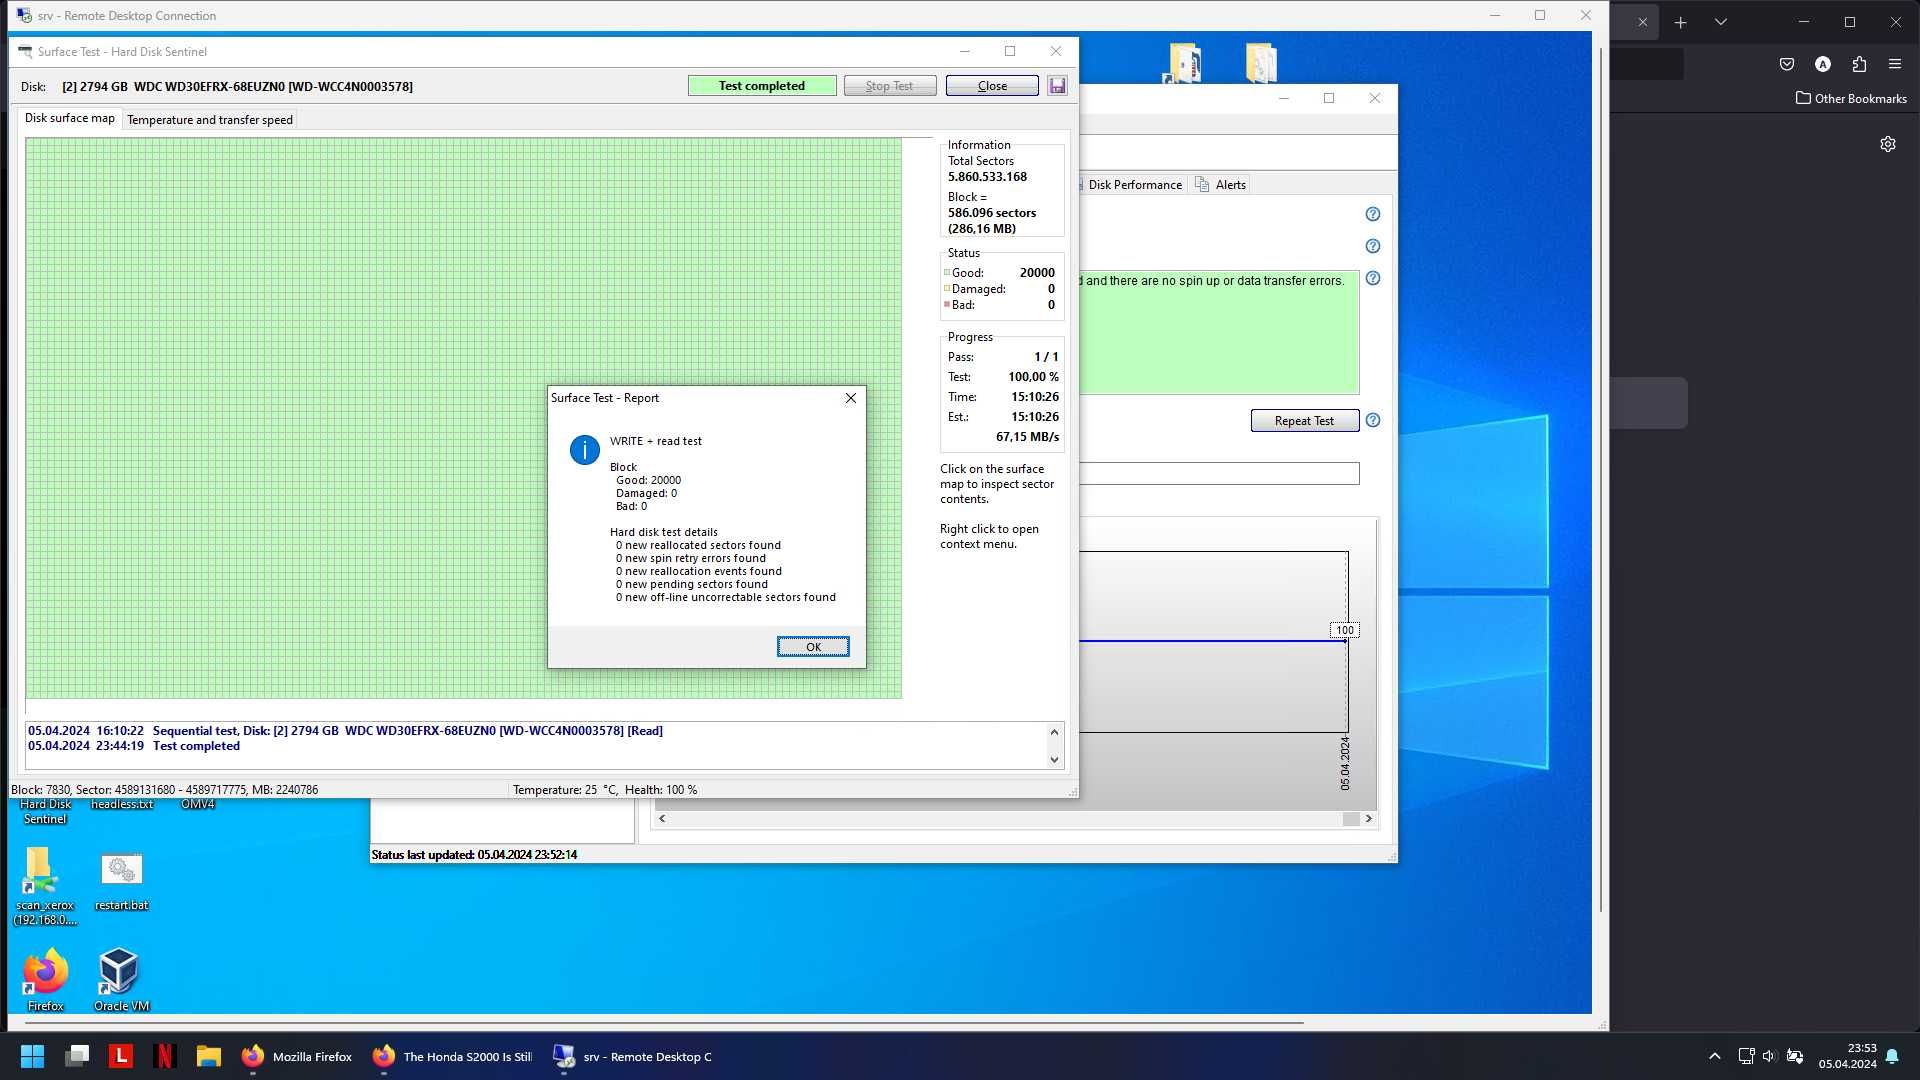
Task: Open Firefox Extensions puzzle icon
Action: pyautogui.click(x=1859, y=64)
